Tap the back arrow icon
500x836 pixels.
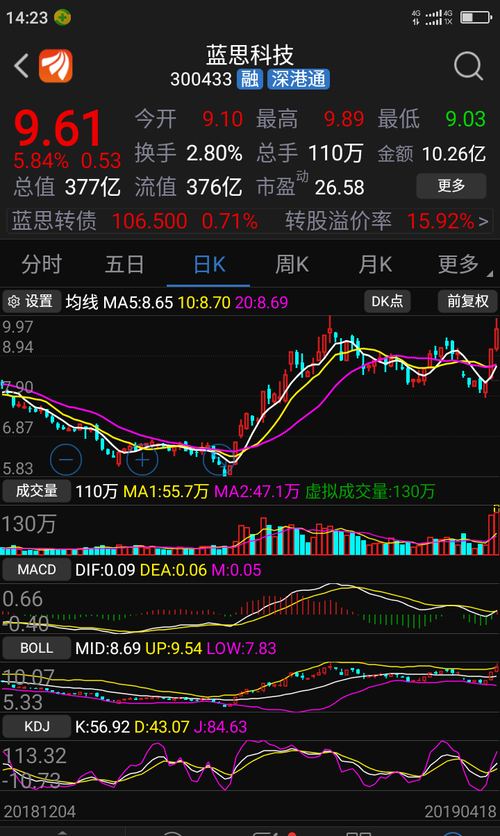pos(21,66)
